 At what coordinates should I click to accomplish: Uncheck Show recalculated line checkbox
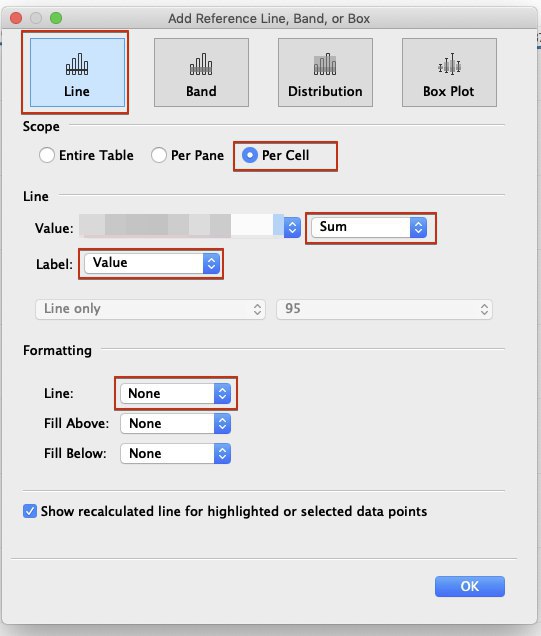[30, 511]
